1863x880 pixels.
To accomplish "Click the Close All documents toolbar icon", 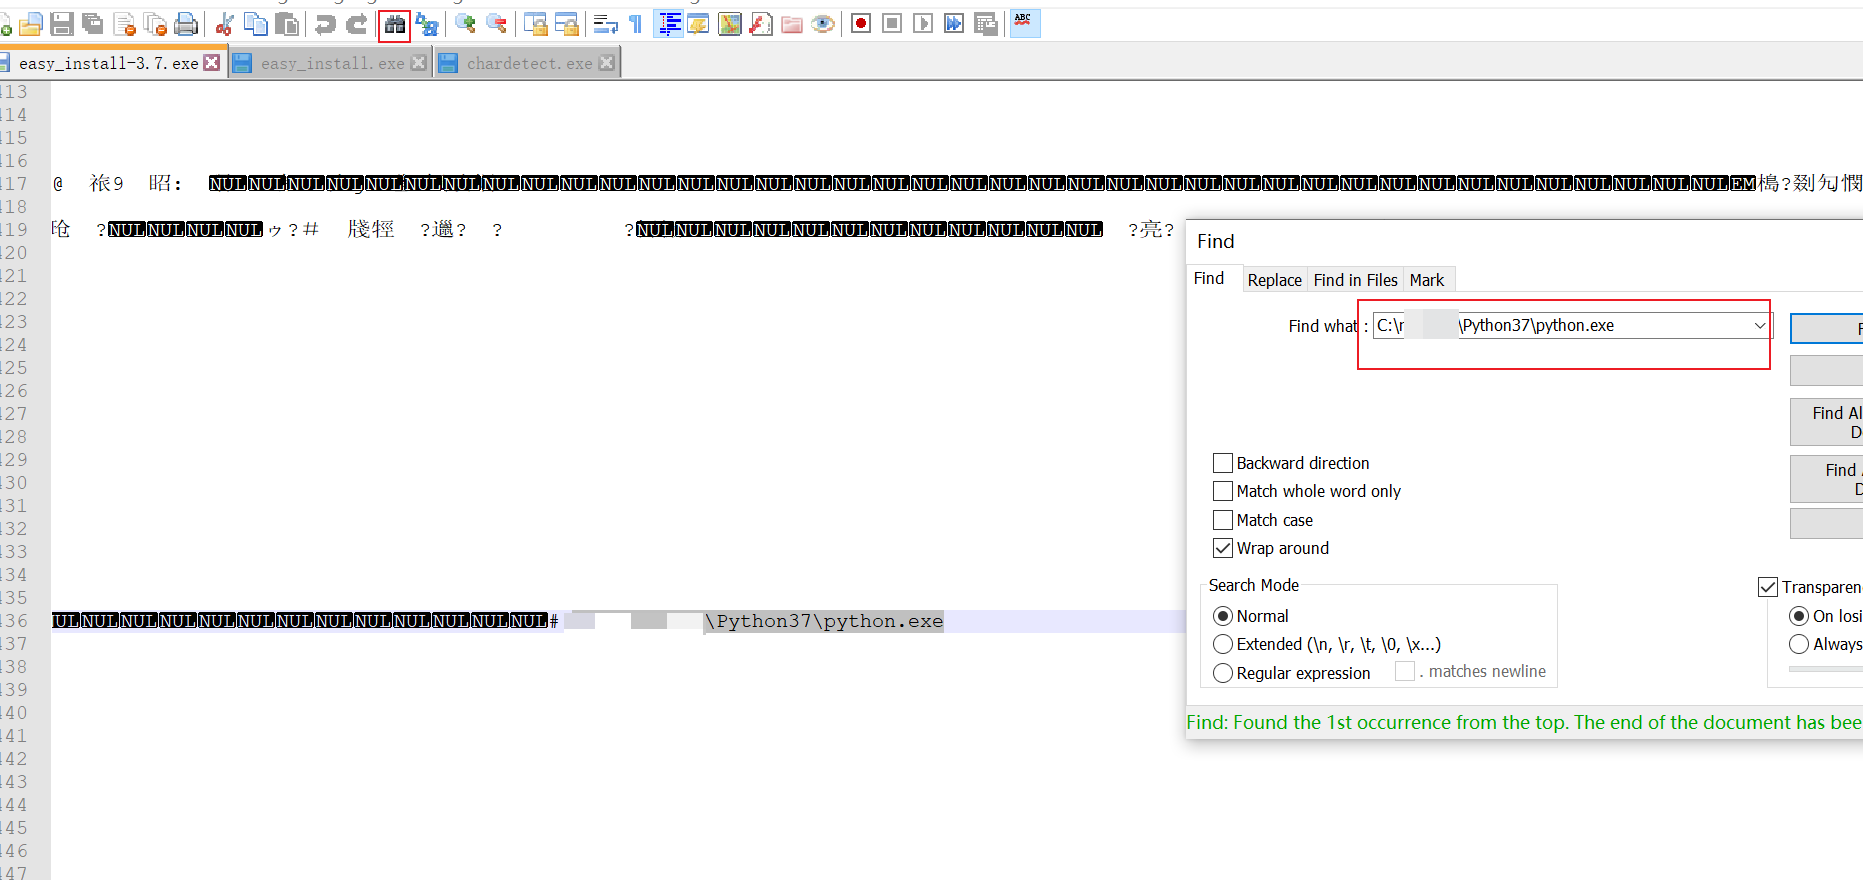I will (155, 24).
